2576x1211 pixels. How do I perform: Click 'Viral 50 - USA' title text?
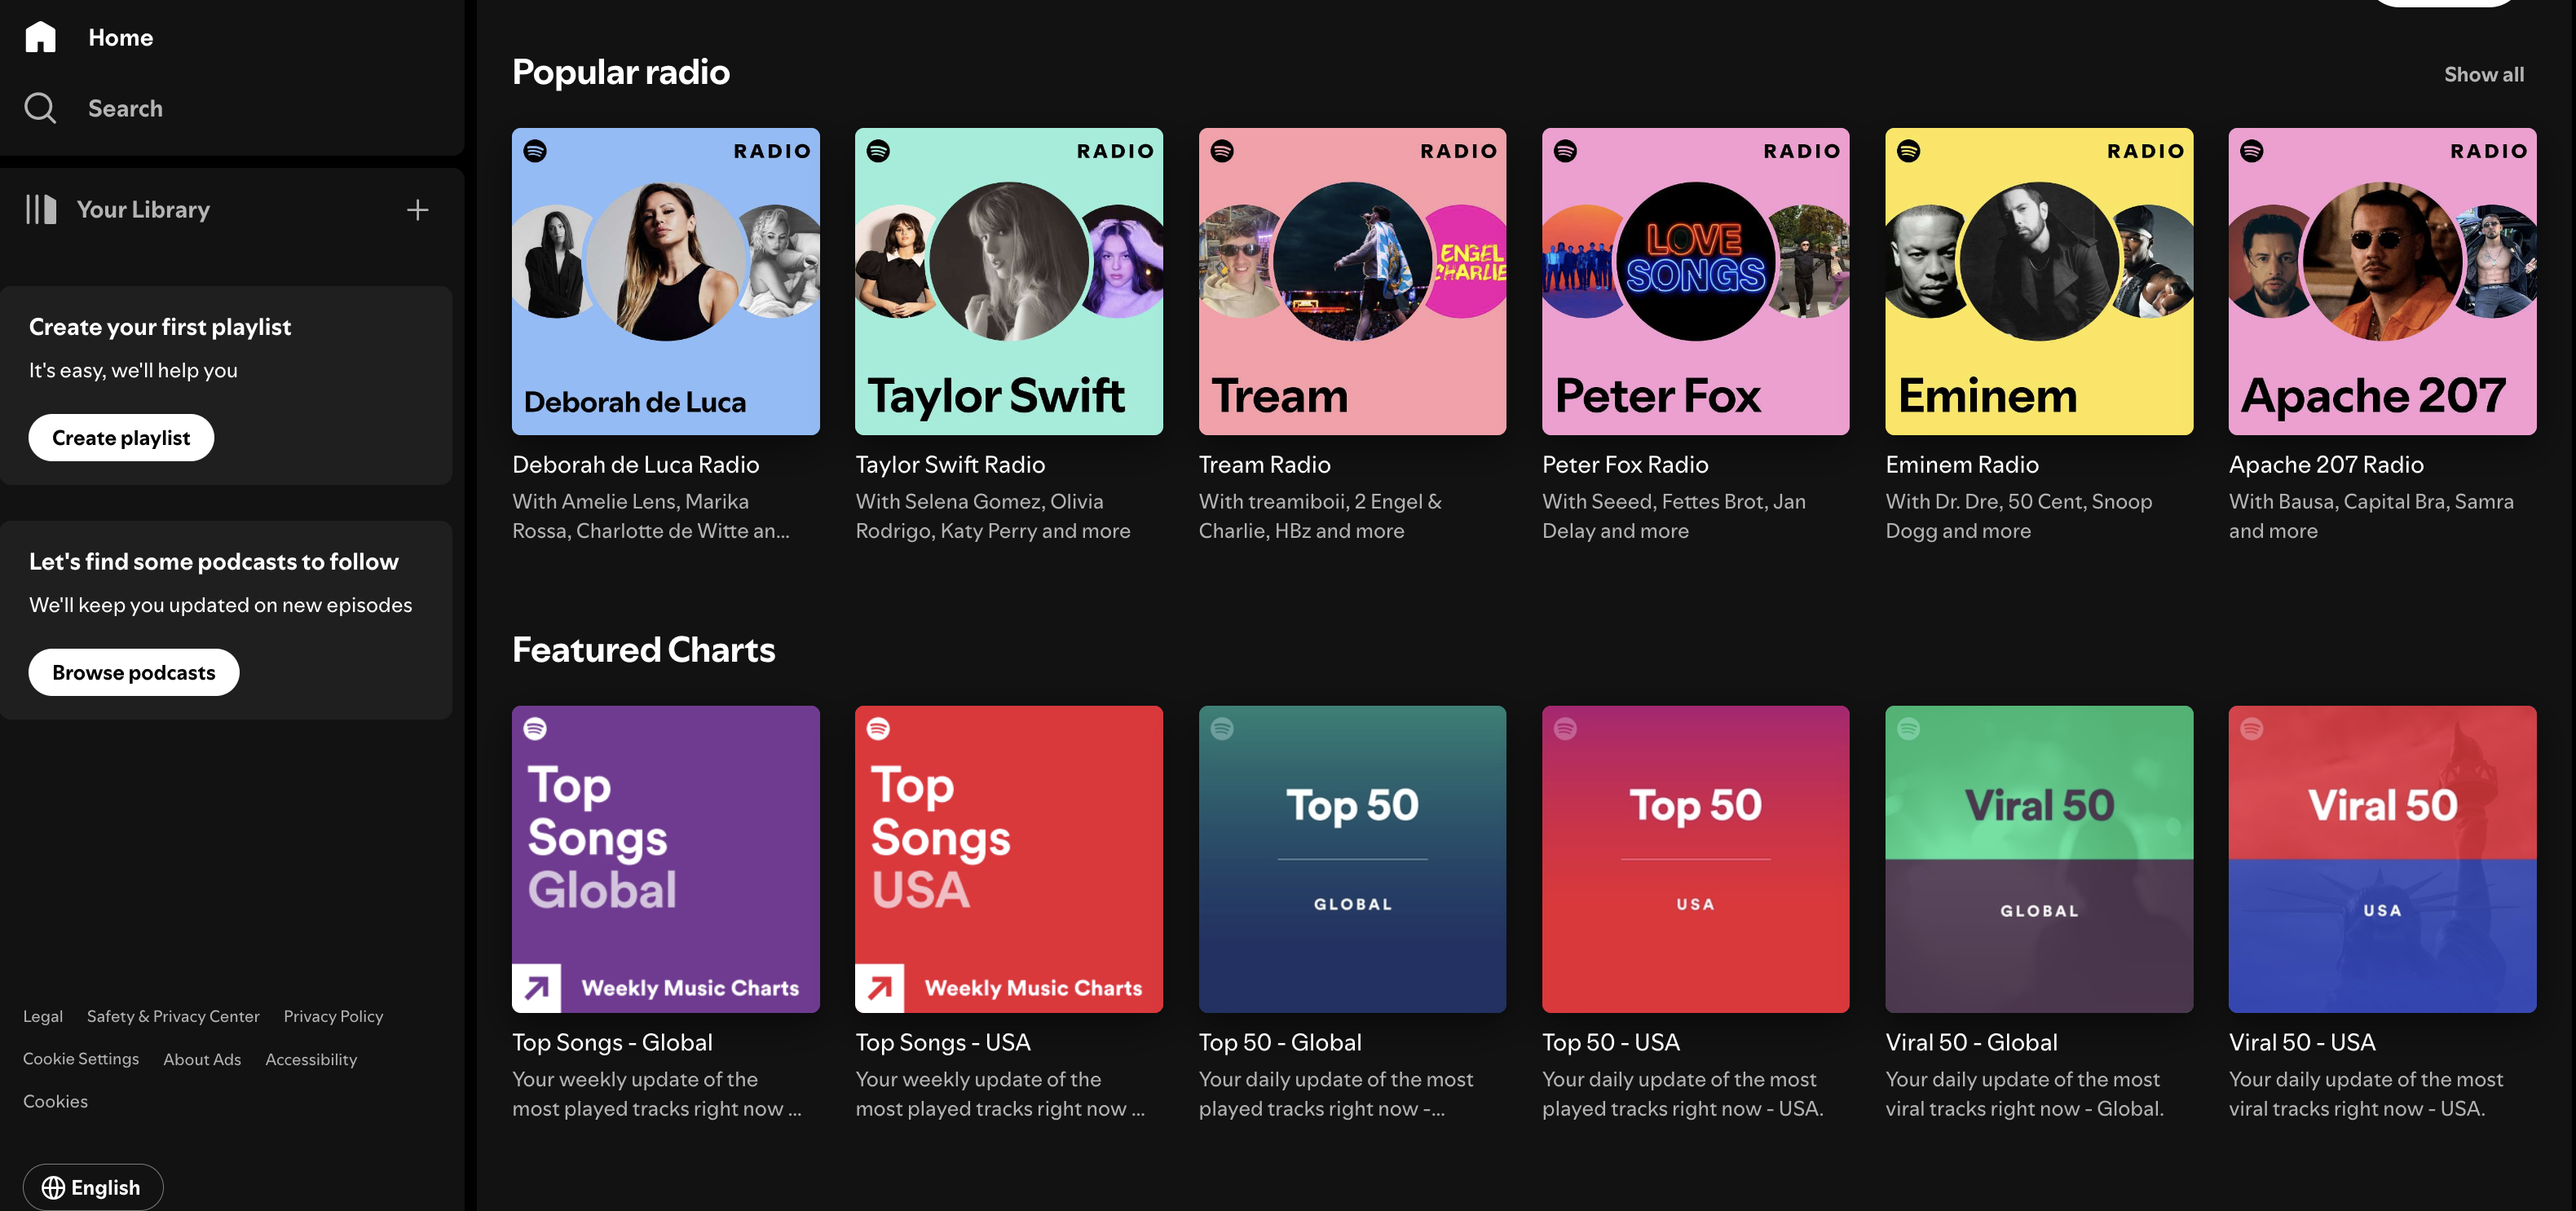[x=2302, y=1042]
